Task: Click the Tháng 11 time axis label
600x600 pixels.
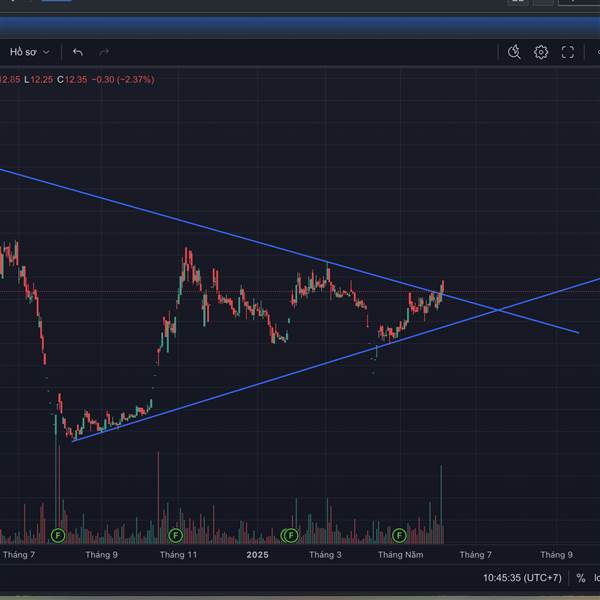Action: 178,555
